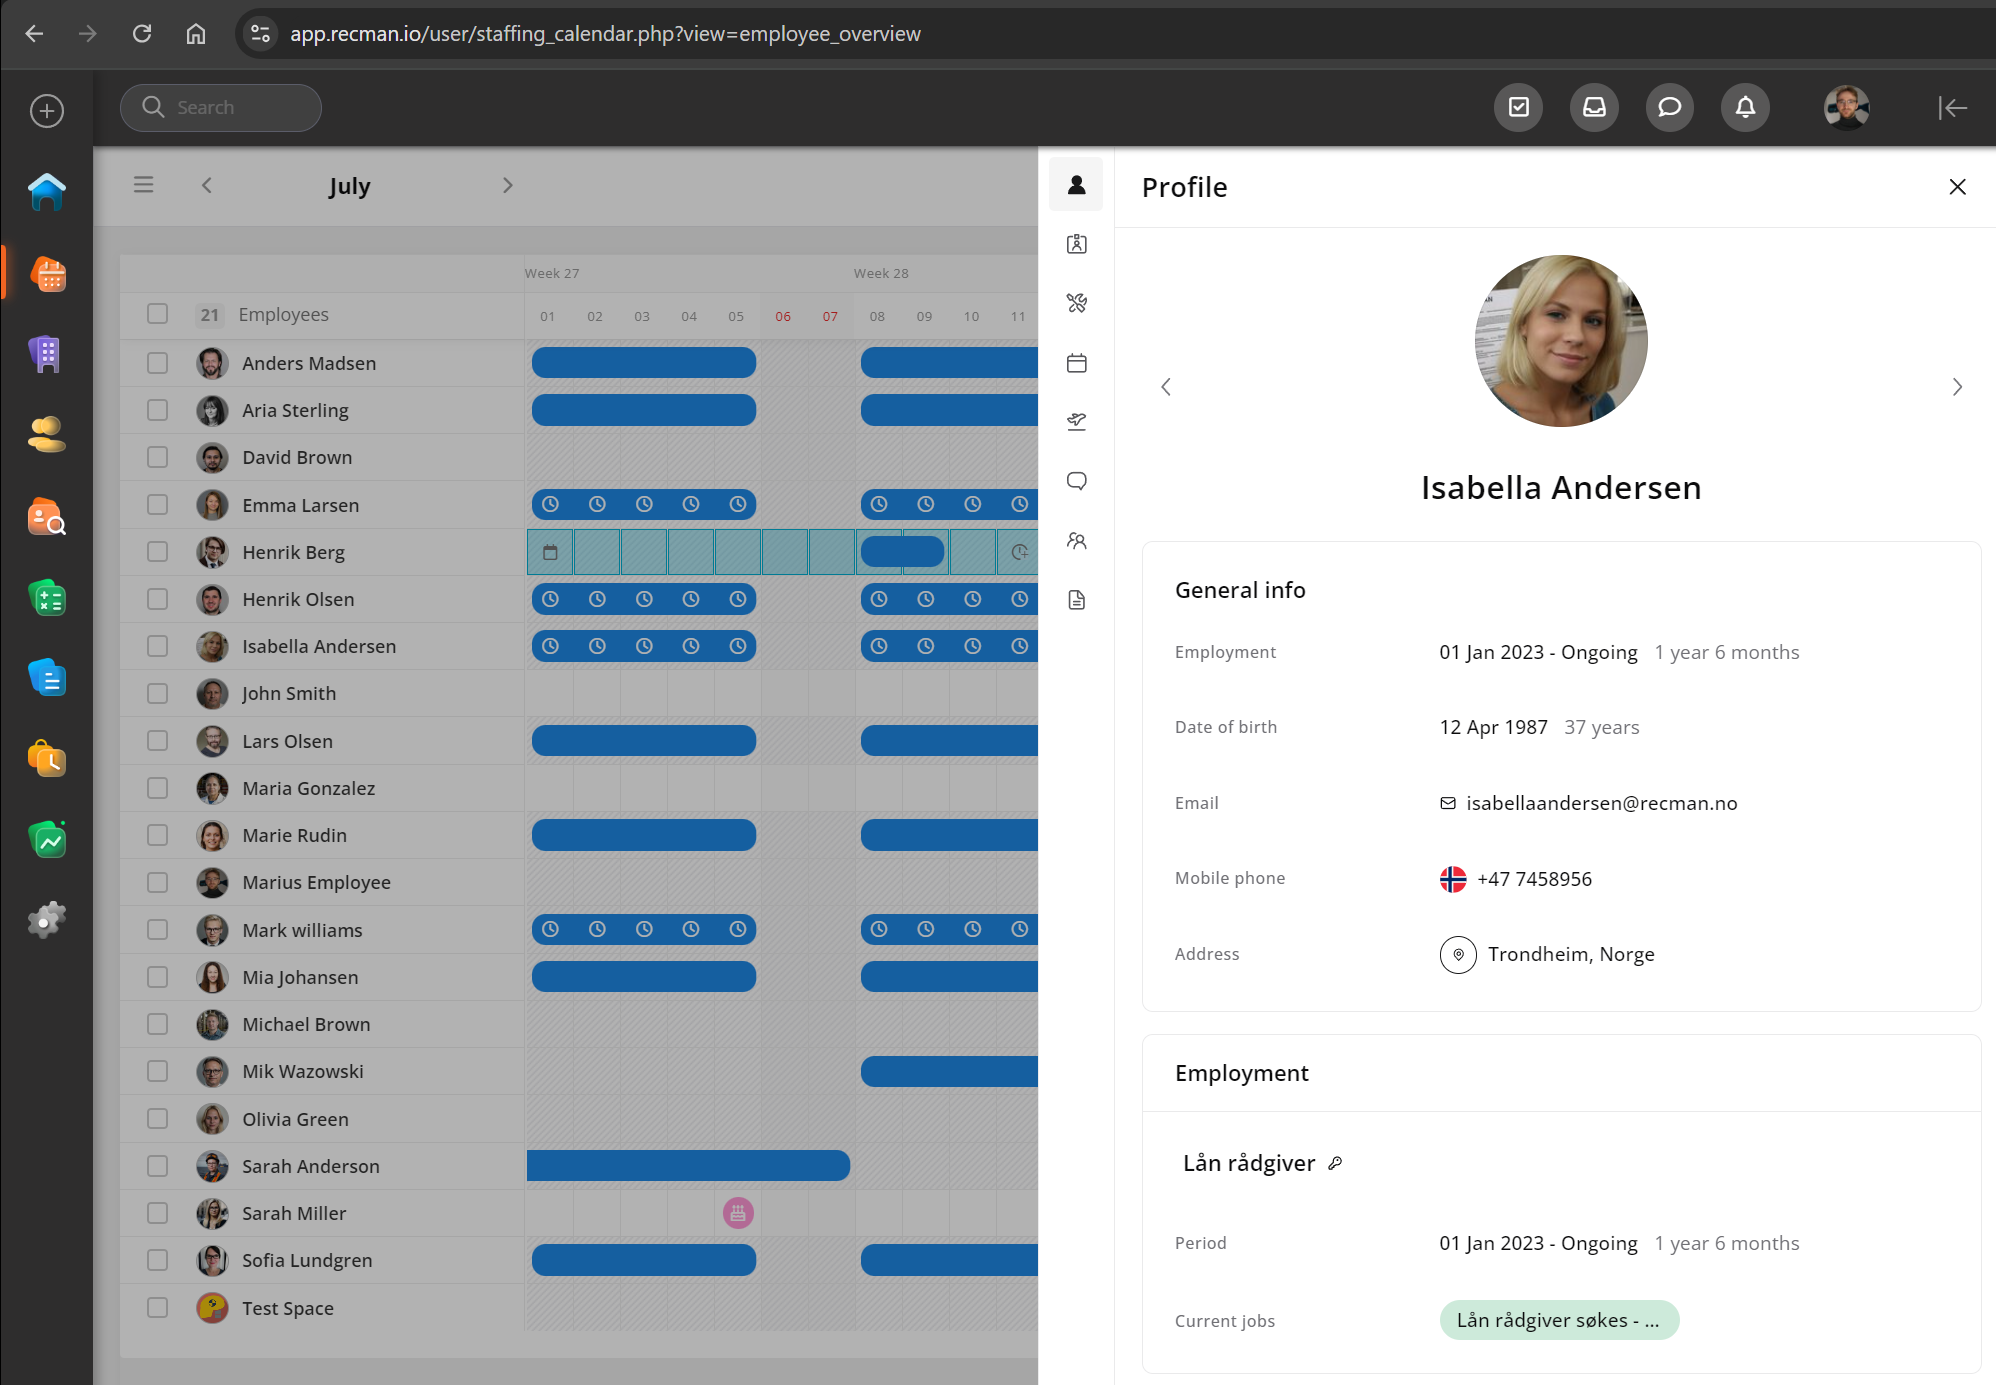1996x1385 pixels.
Task: Open the staffing calendar sidebar icon
Action: 48,273
